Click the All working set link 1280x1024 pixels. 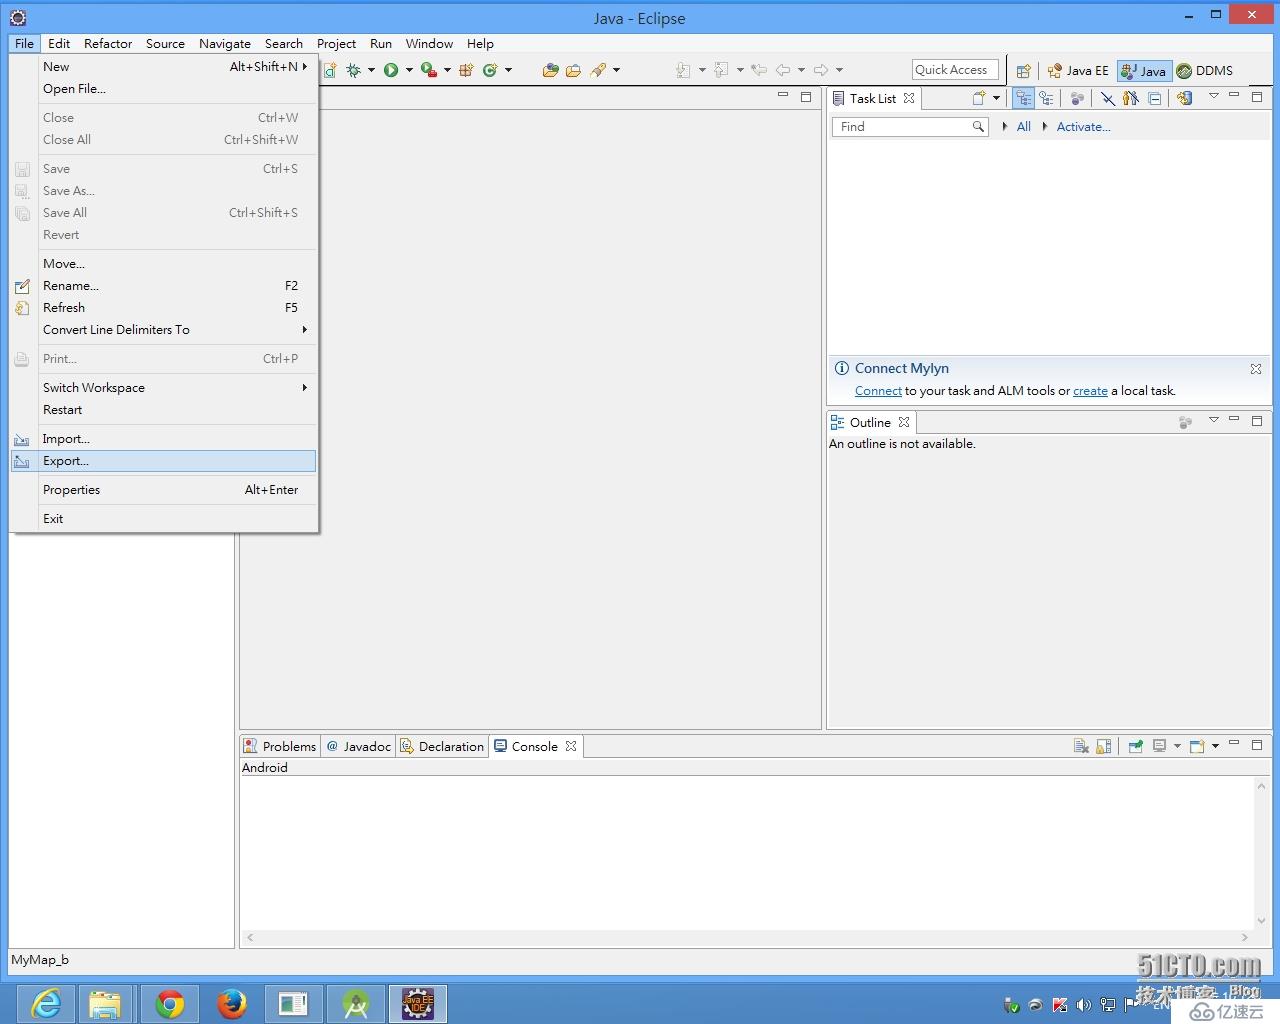(1024, 127)
